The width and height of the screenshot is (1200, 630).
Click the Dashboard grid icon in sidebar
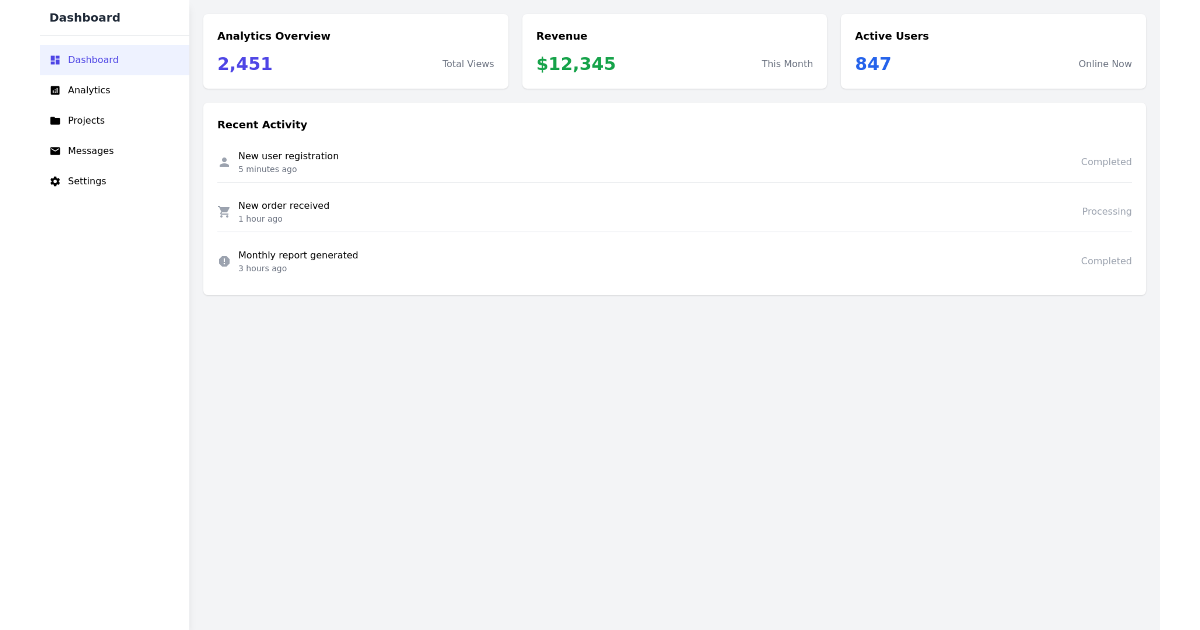point(54,60)
